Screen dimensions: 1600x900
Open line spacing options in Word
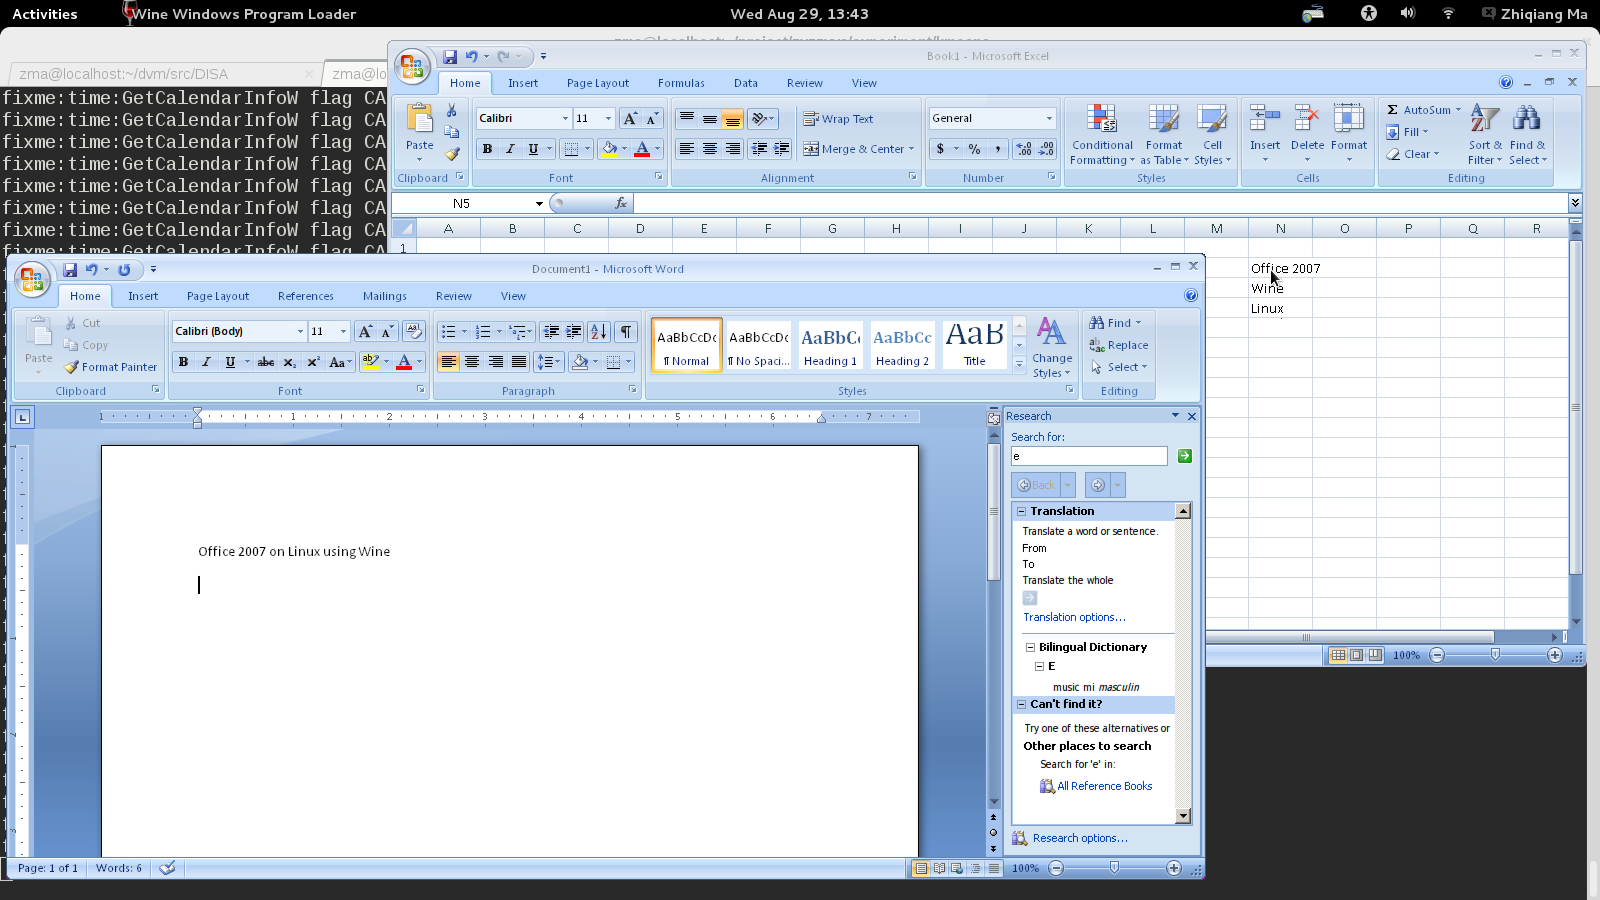549,362
